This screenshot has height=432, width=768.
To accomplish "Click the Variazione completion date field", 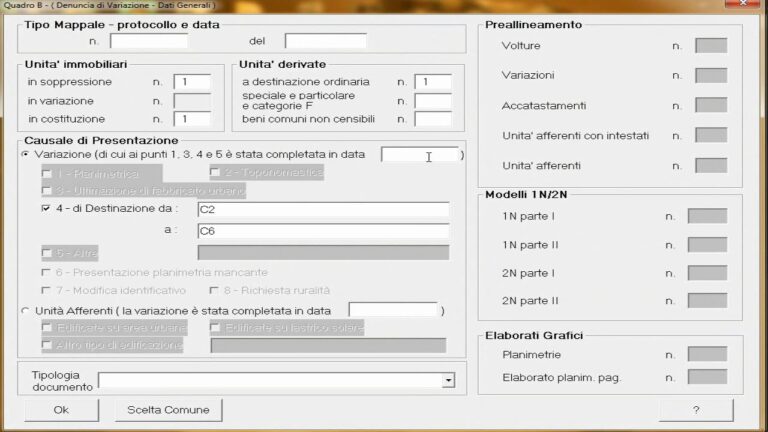I will (420, 155).
